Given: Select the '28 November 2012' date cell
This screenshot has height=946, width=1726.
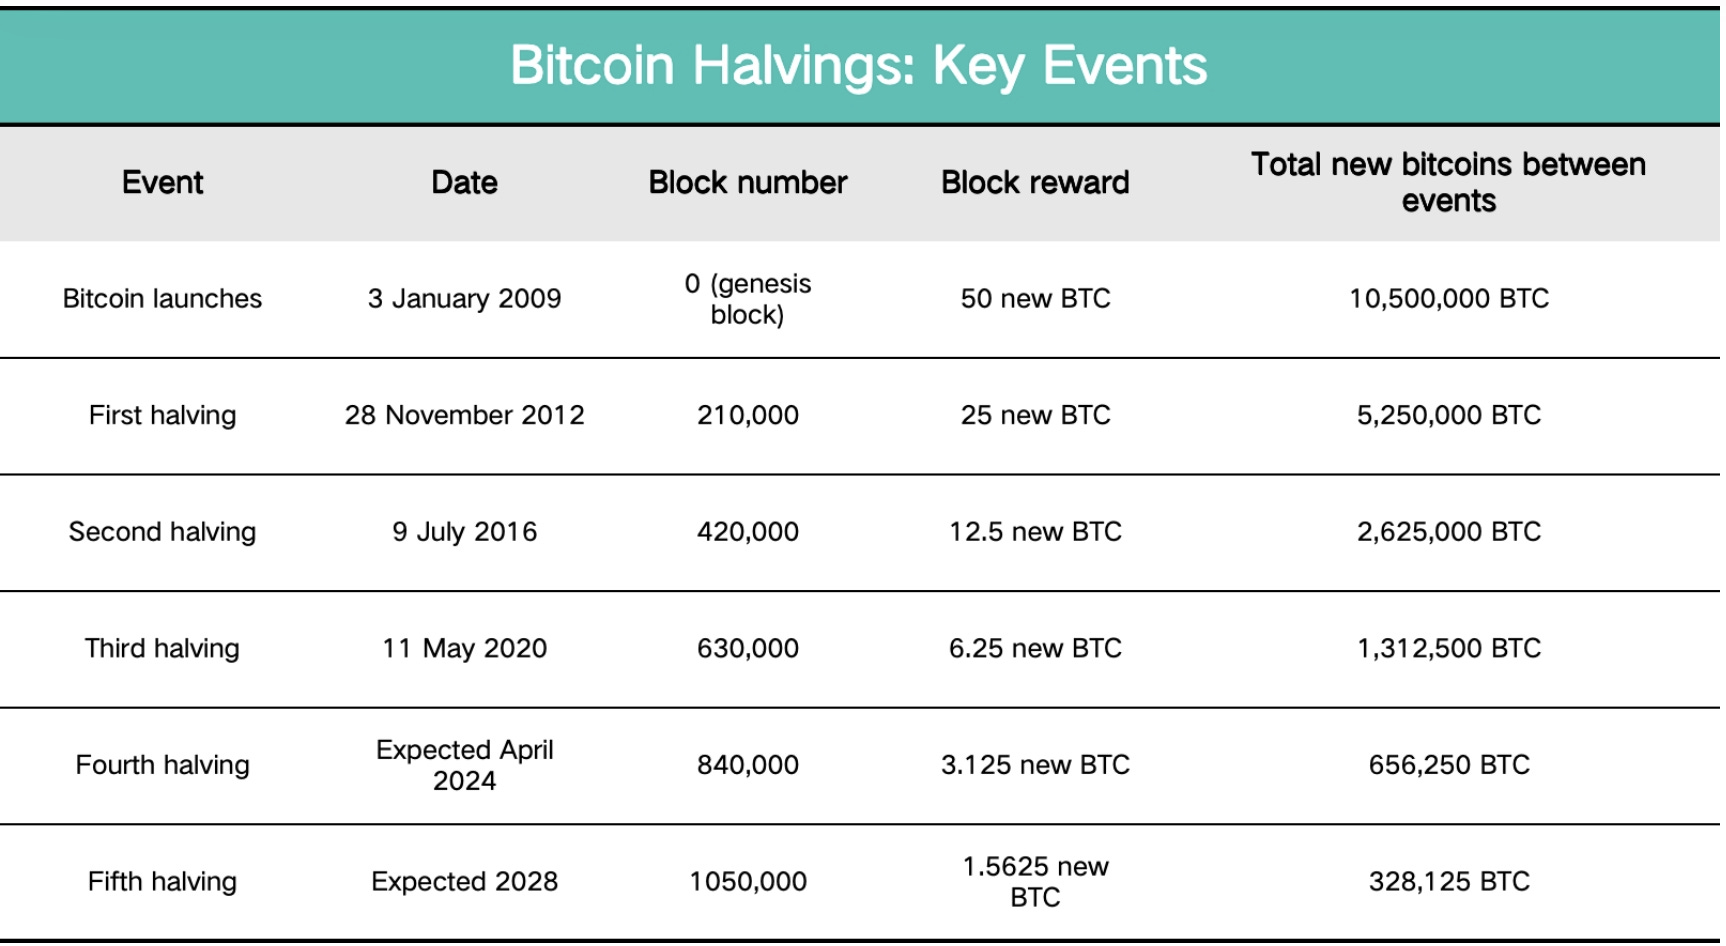Looking at the screenshot, I should click(x=464, y=415).
